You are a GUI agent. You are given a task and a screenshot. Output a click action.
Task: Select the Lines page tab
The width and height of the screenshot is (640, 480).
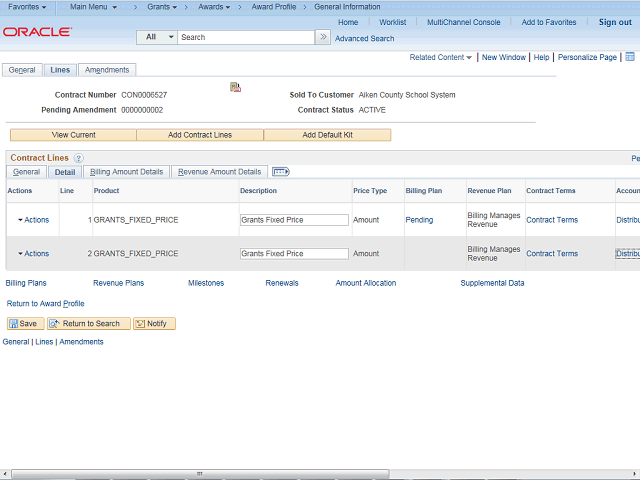click(60, 70)
